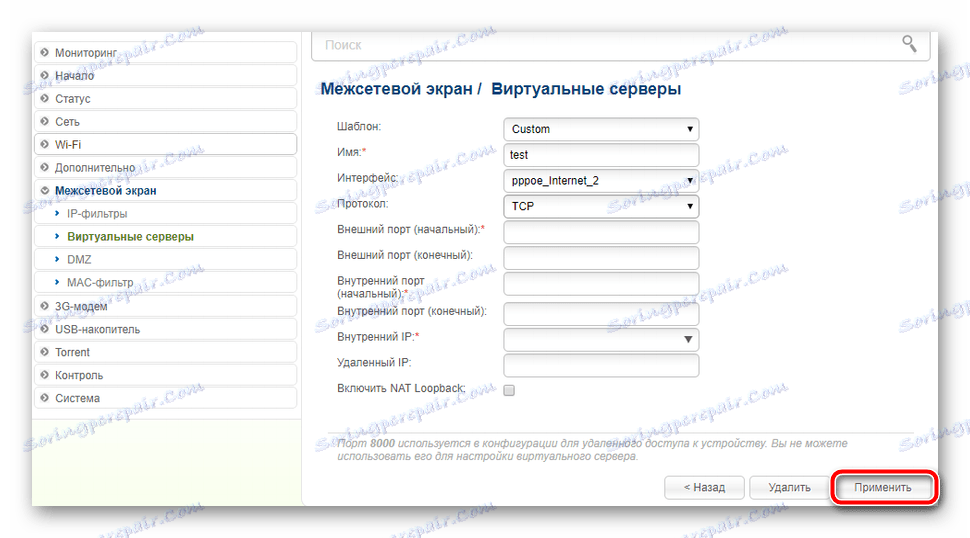Click the Применить button
Screen dimensions: 970x538
(883, 487)
